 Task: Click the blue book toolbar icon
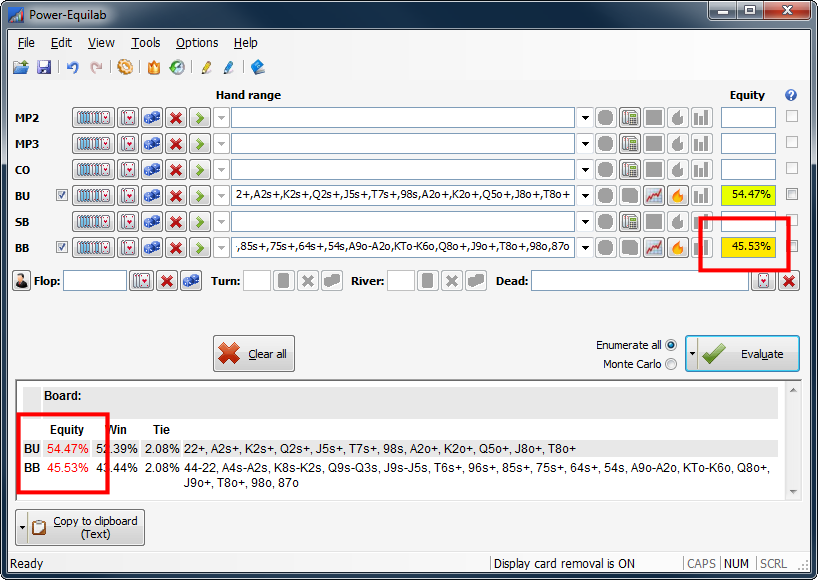click(x=258, y=67)
